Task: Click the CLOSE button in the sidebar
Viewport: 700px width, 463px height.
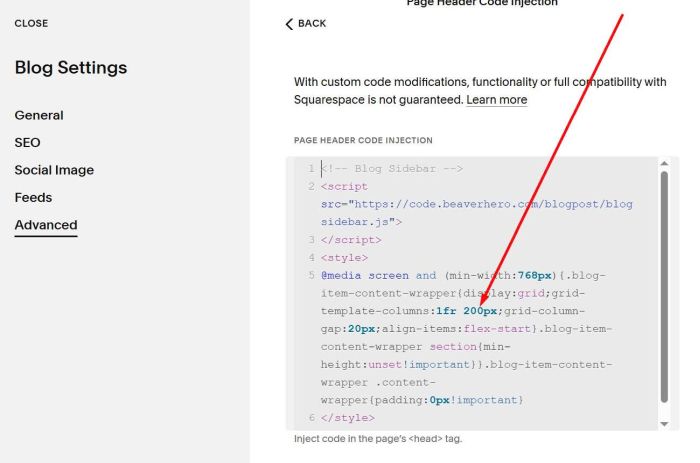Action: [x=31, y=23]
